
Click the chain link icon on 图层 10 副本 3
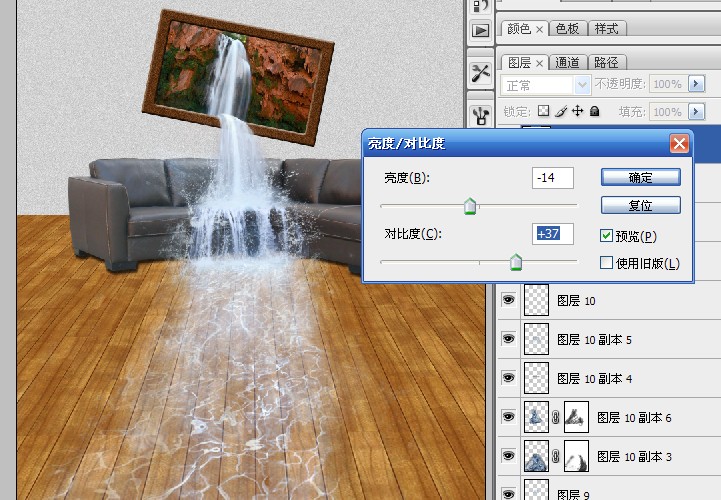coord(556,456)
